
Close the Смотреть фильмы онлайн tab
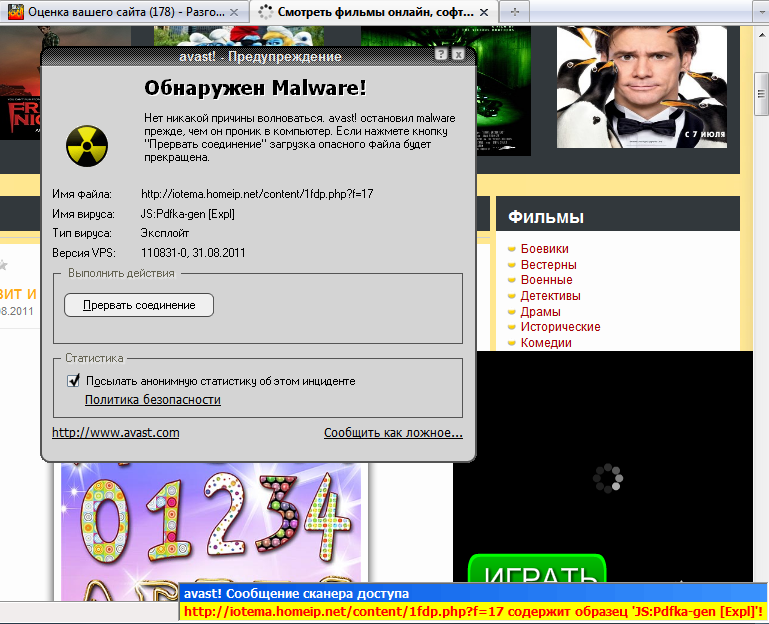click(x=484, y=12)
